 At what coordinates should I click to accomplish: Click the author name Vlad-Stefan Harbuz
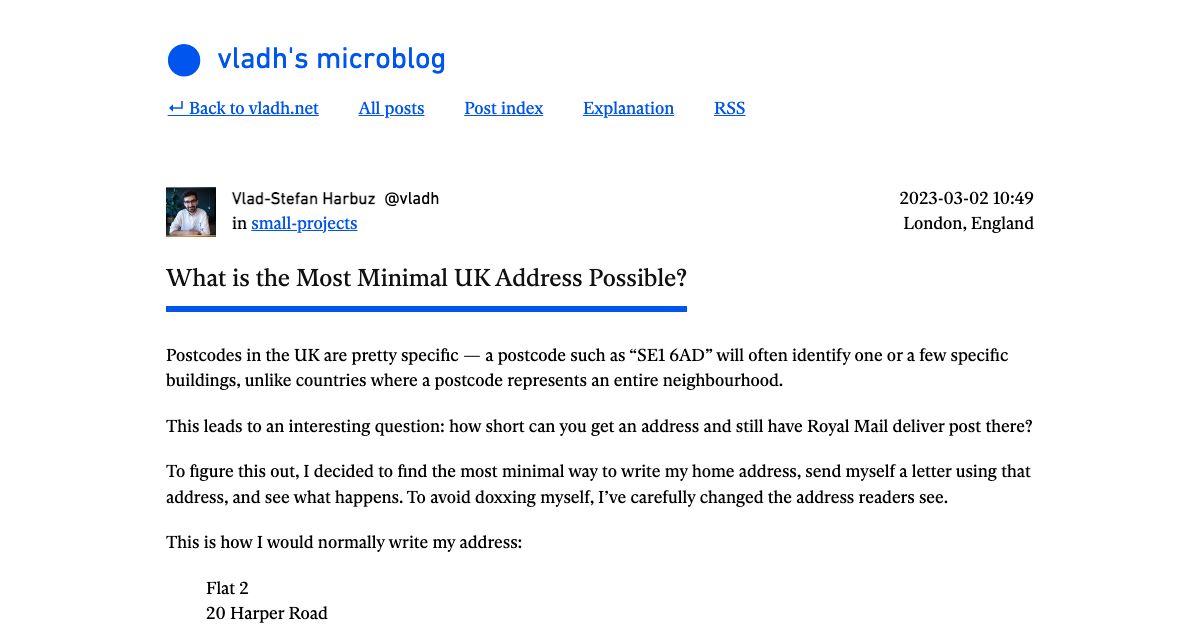coord(302,198)
